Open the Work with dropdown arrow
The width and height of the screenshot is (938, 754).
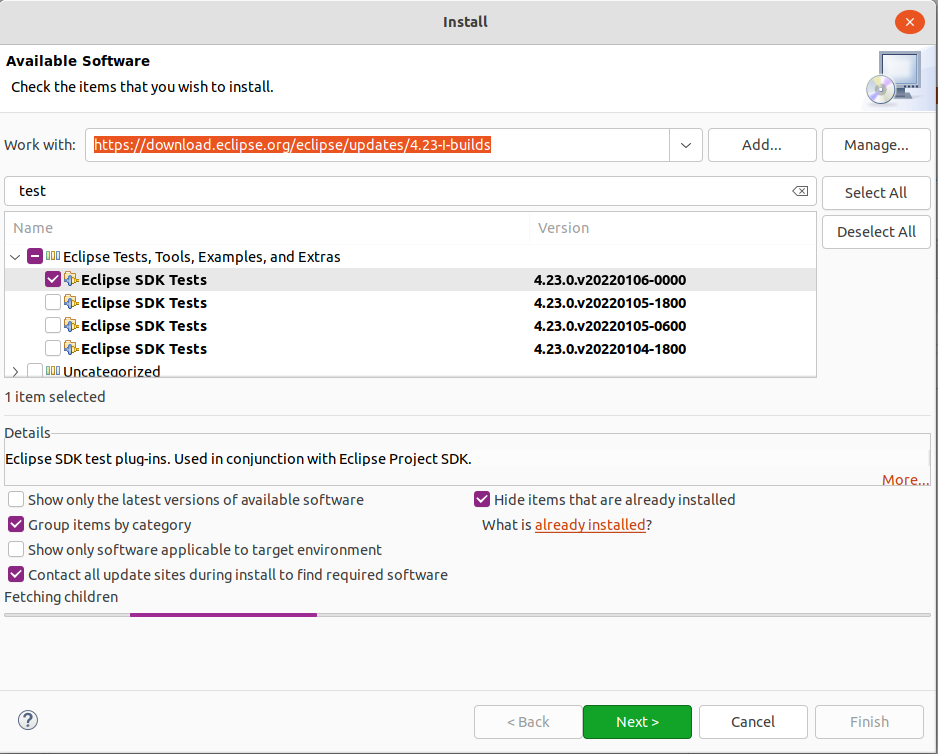coord(686,145)
